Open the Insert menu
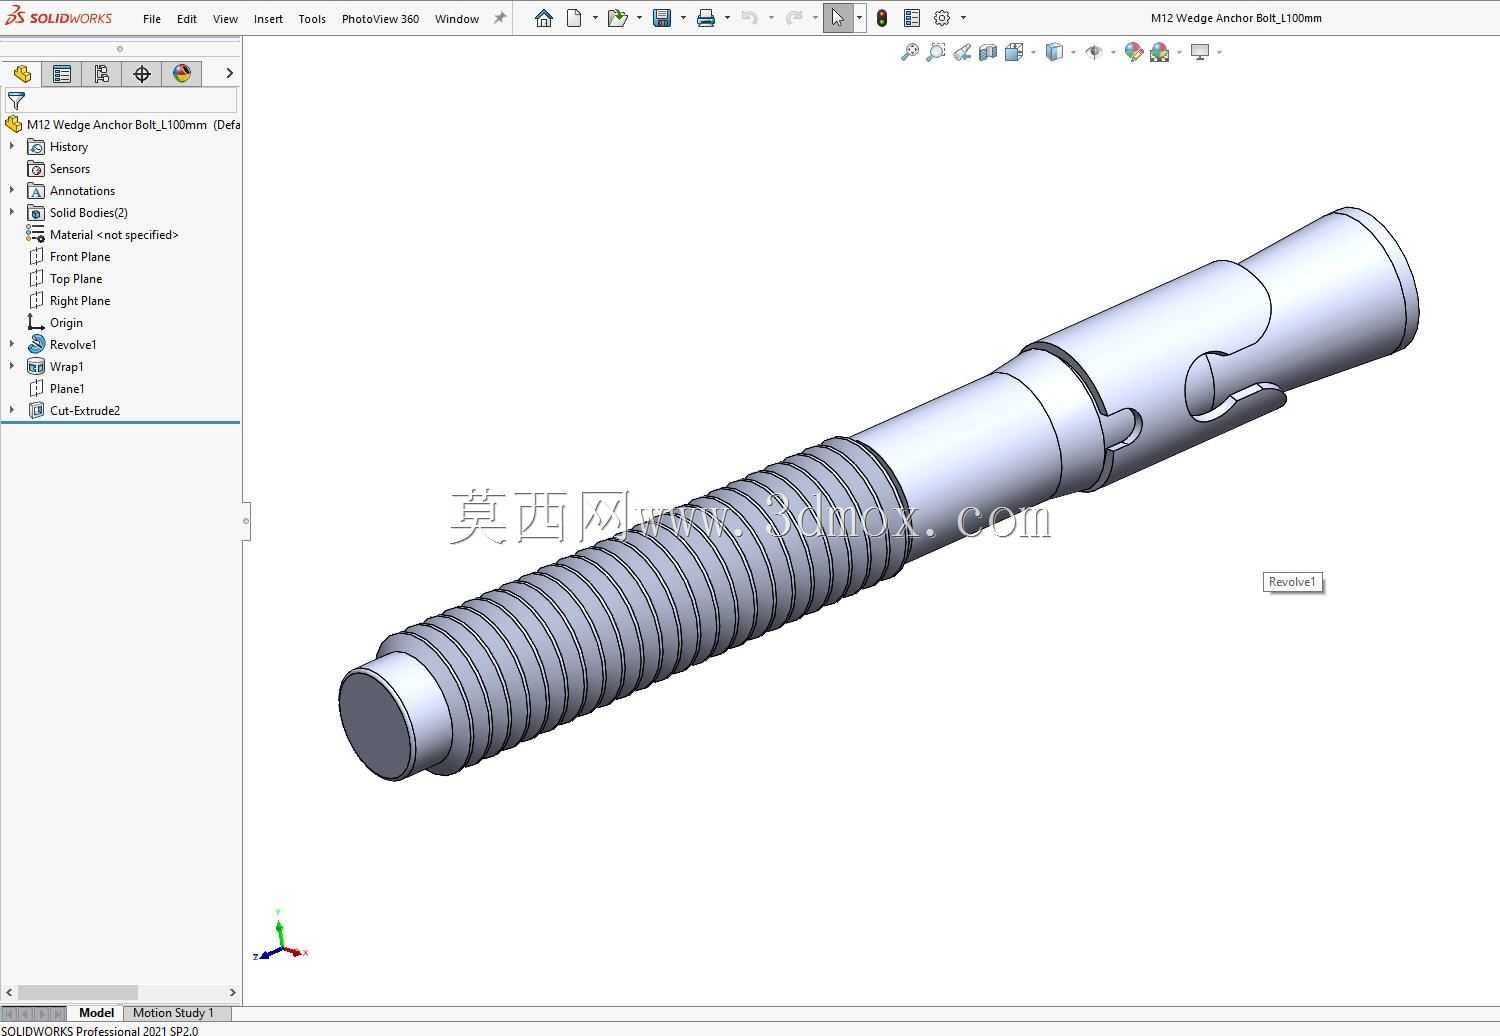This screenshot has height=1036, width=1500. [x=268, y=18]
